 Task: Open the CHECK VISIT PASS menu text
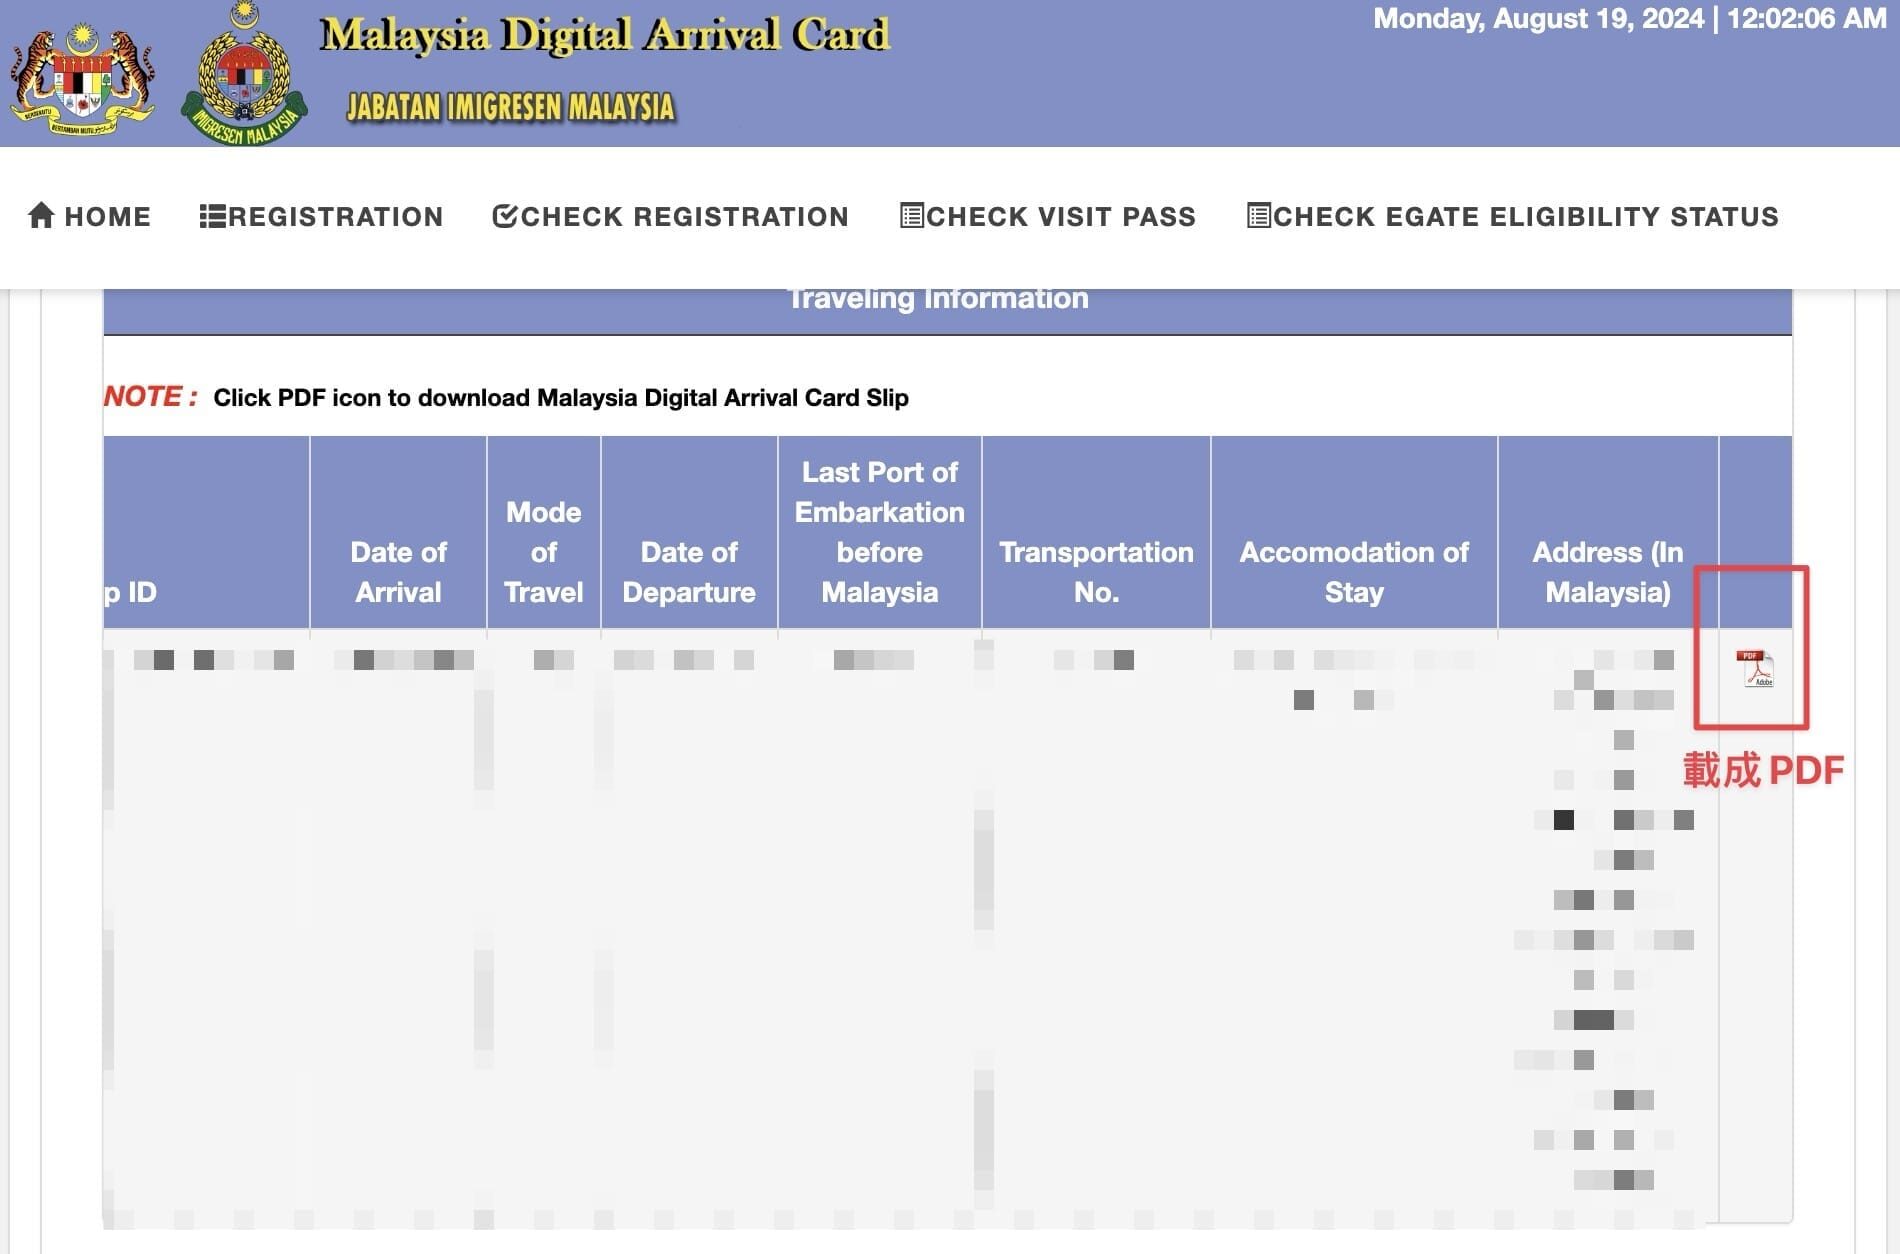pos(1060,217)
